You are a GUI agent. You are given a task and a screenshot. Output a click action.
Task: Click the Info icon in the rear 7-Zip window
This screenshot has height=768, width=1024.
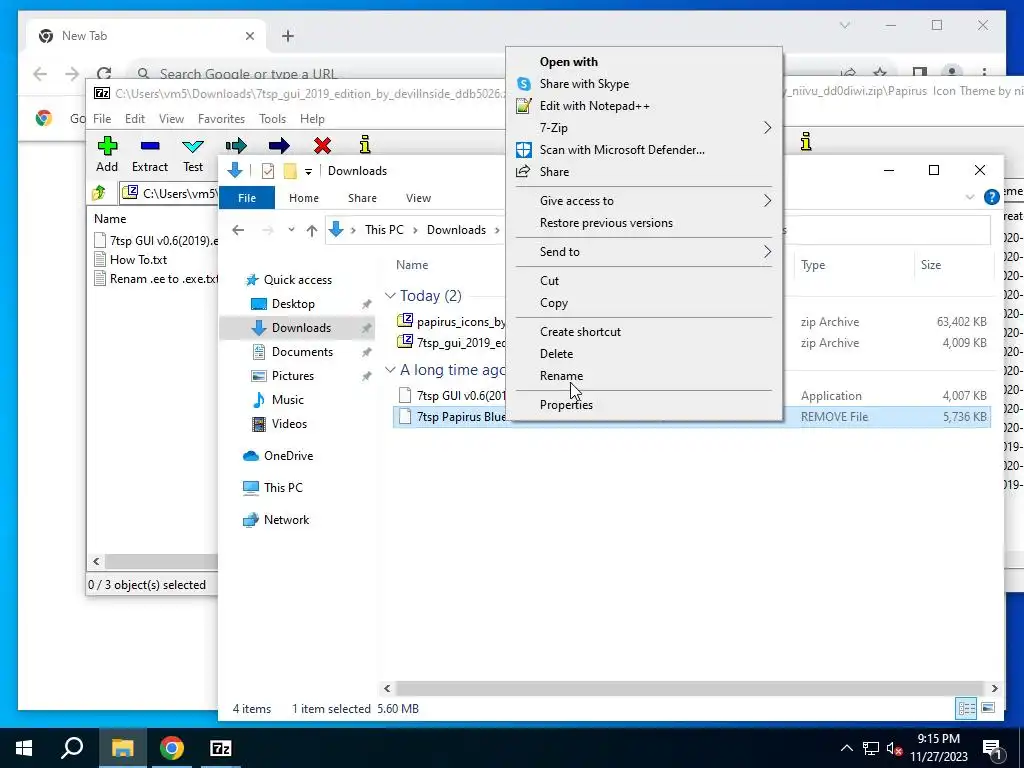click(x=807, y=141)
